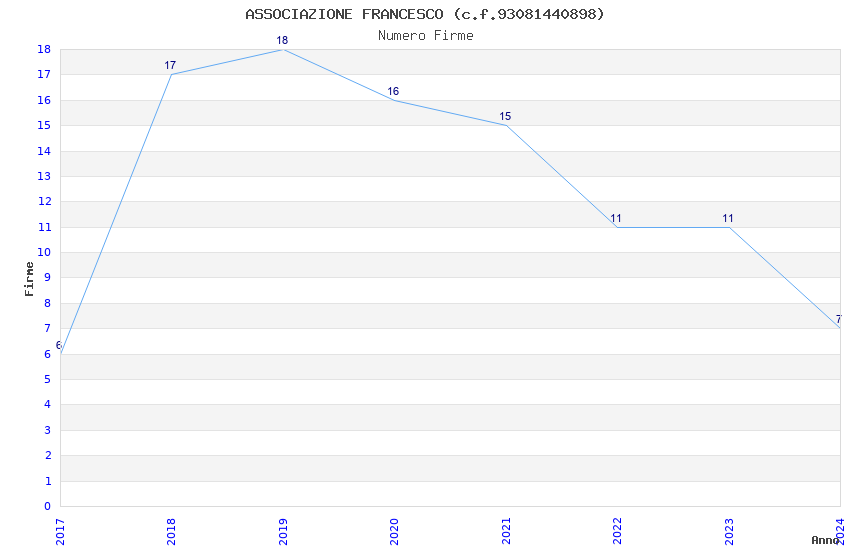850x550 pixels.
Task: Click the y-axis tick label 3
Action: tap(48, 430)
